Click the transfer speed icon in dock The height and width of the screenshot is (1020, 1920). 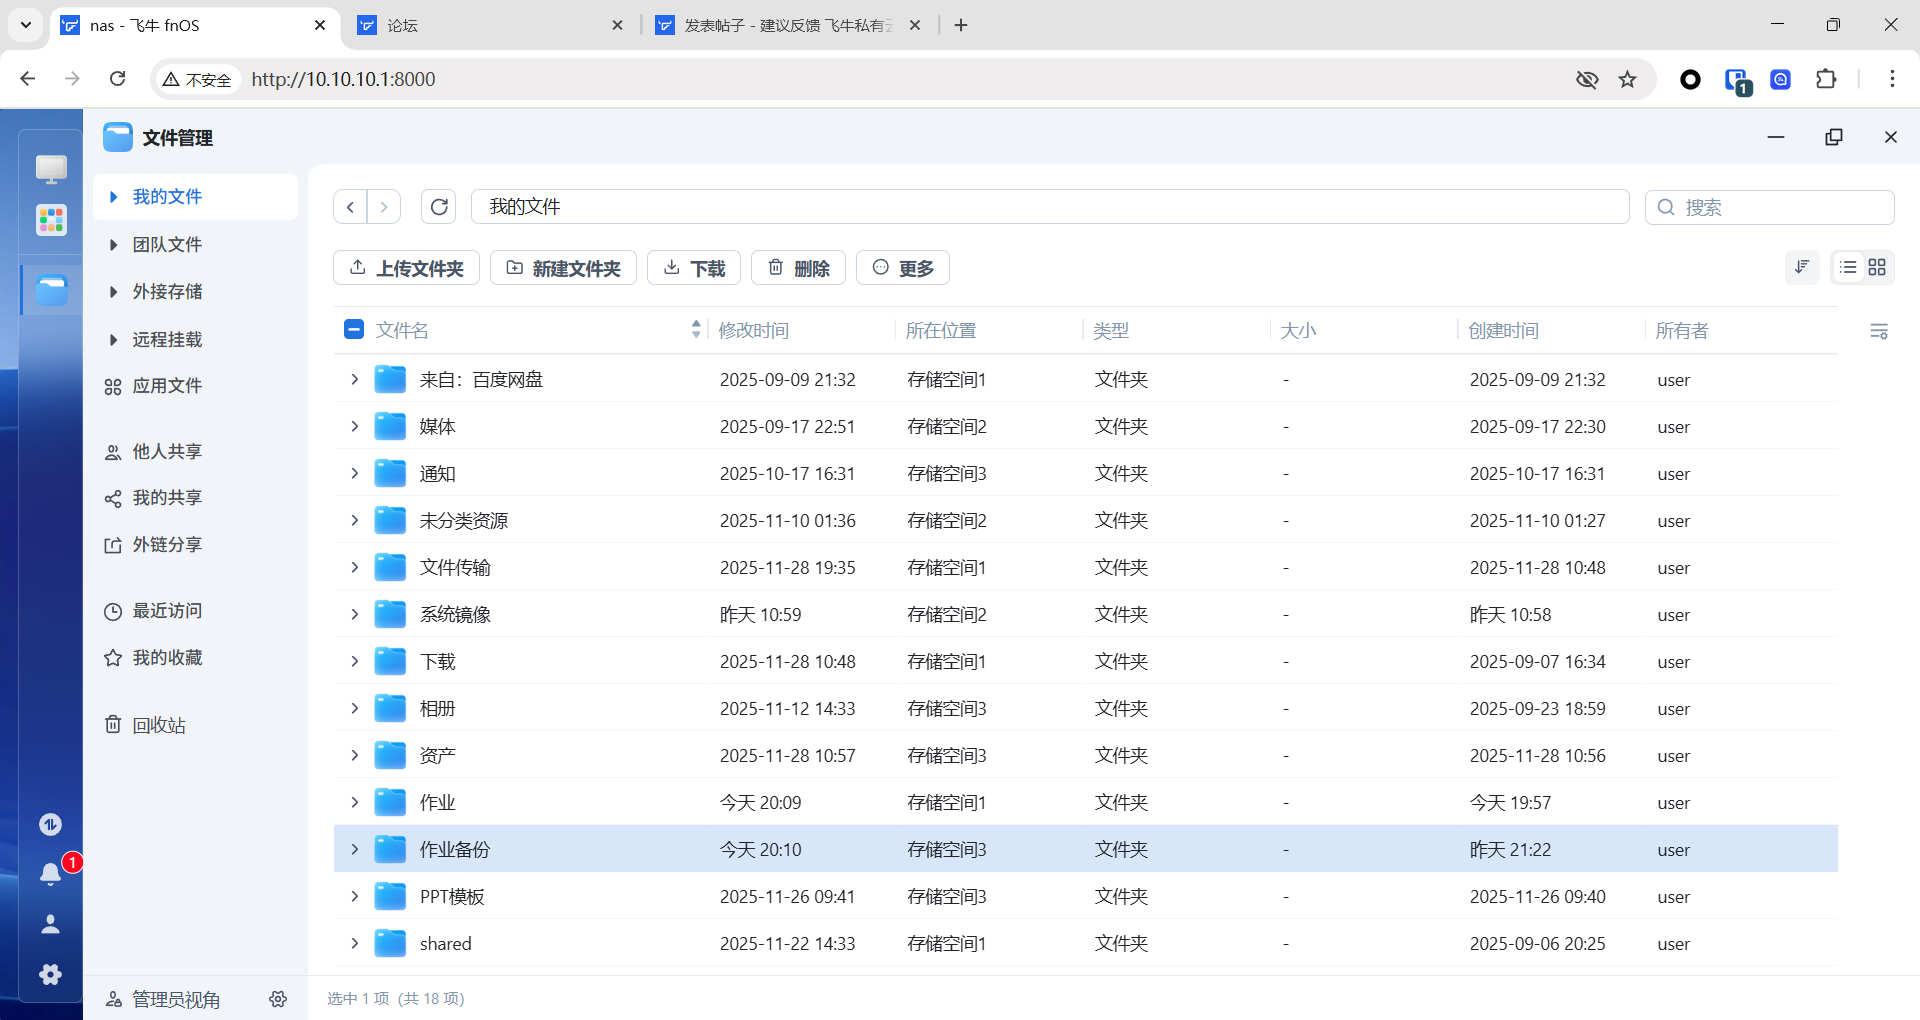tap(51, 824)
